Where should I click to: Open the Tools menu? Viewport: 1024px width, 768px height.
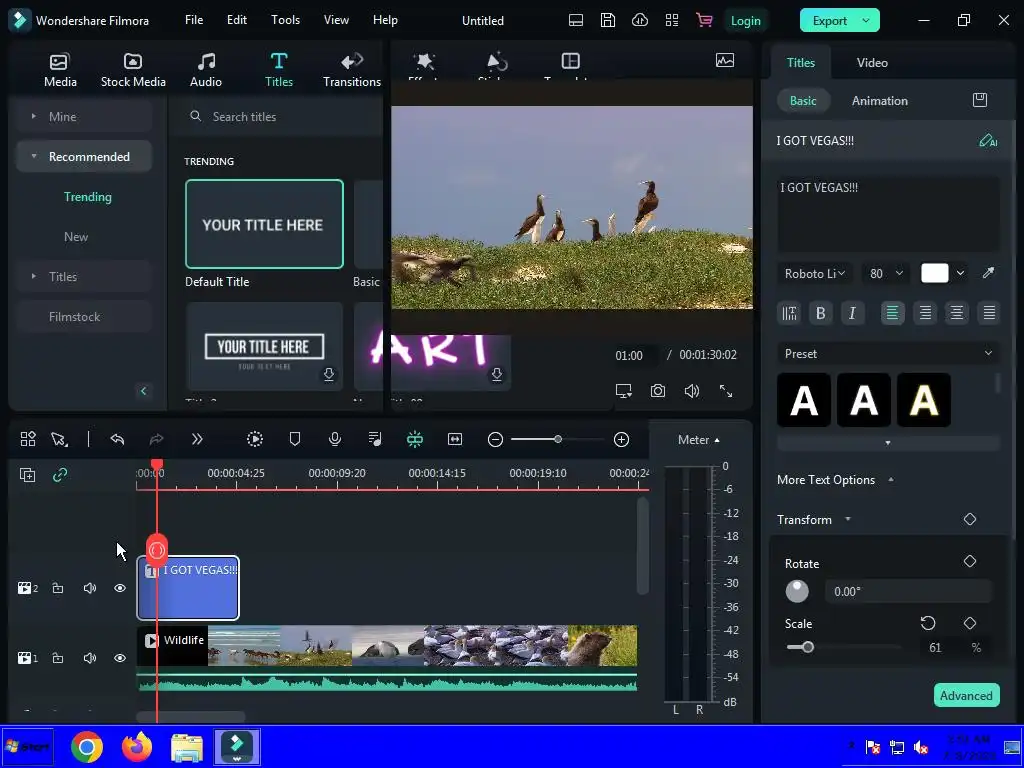(x=285, y=20)
